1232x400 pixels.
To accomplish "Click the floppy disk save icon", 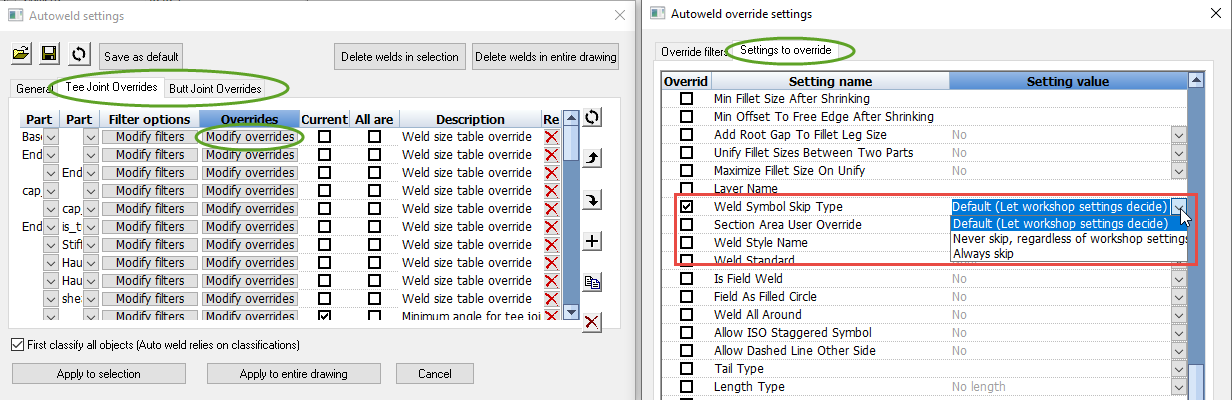I will coord(49,55).
